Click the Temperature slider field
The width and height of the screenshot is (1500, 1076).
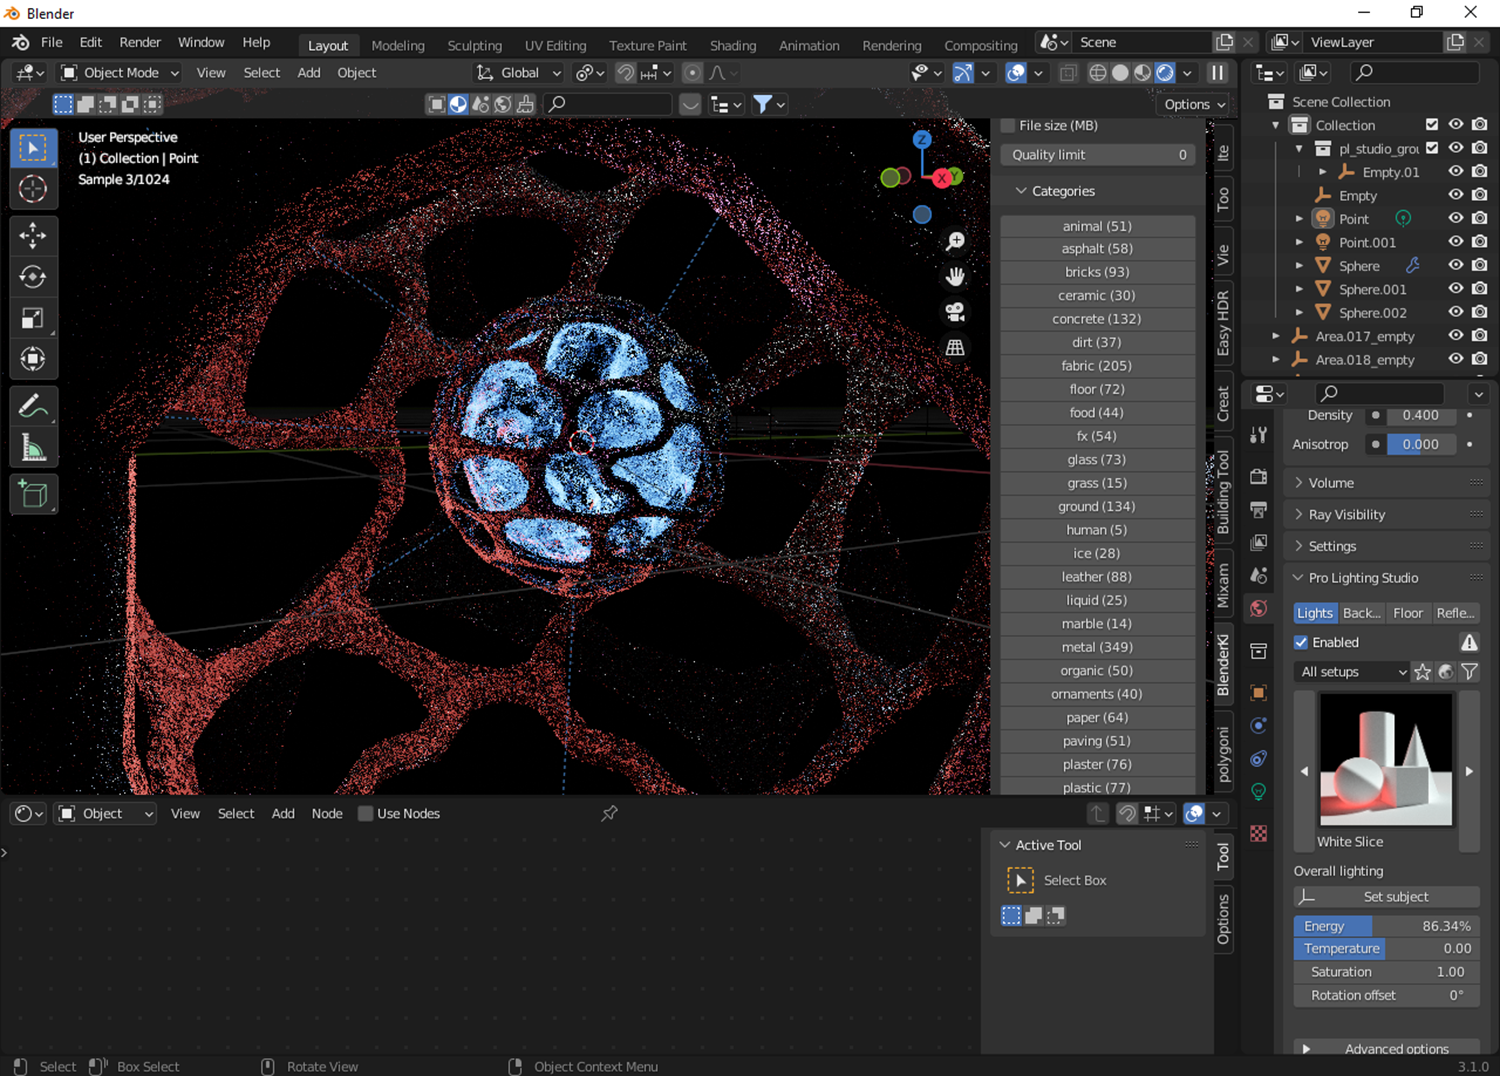coord(1386,948)
